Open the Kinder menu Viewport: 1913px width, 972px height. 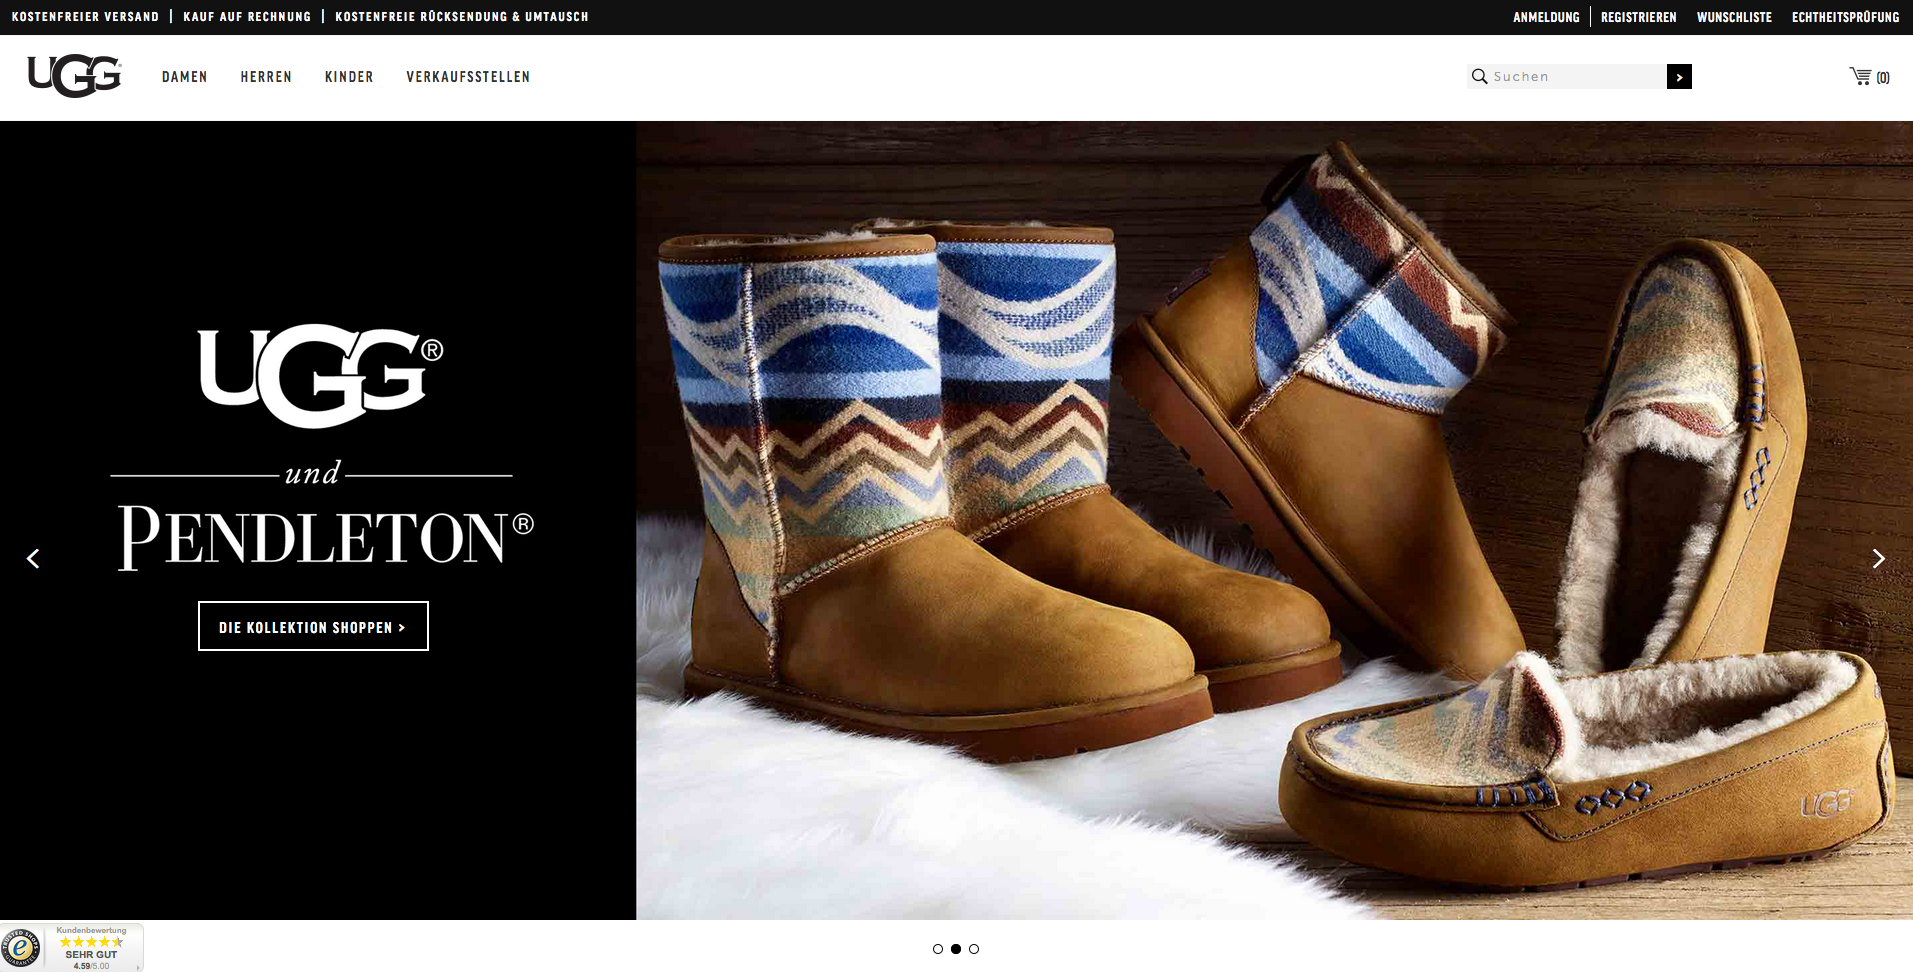349,77
